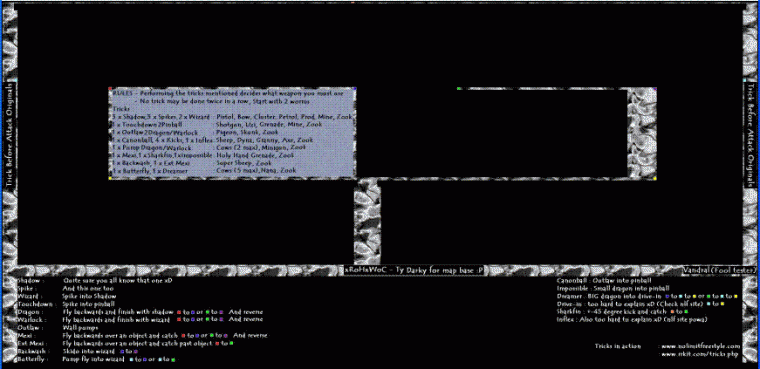Click 'Quite sure you all know that one xD'
The height and width of the screenshot is (369, 760).
pos(118,281)
